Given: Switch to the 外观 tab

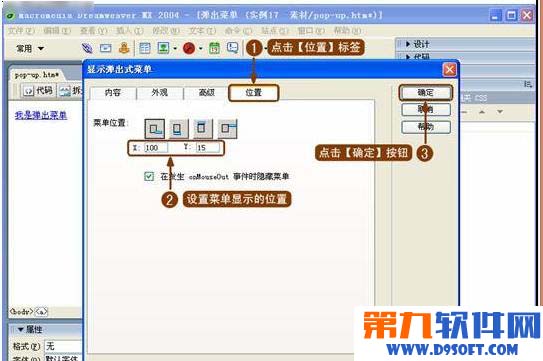Looking at the screenshot, I should [160, 93].
